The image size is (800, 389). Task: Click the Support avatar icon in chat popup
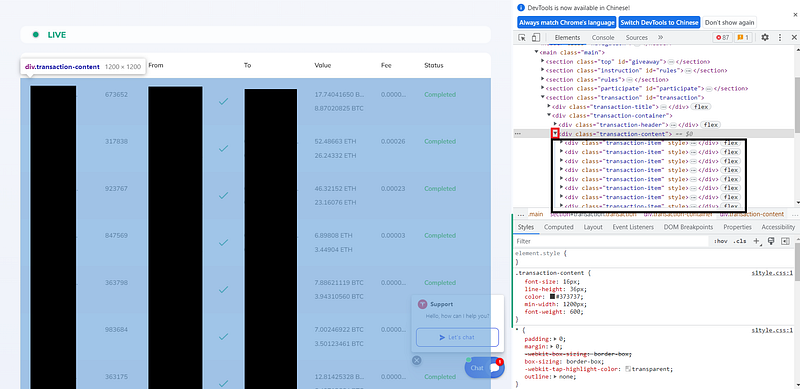click(422, 304)
